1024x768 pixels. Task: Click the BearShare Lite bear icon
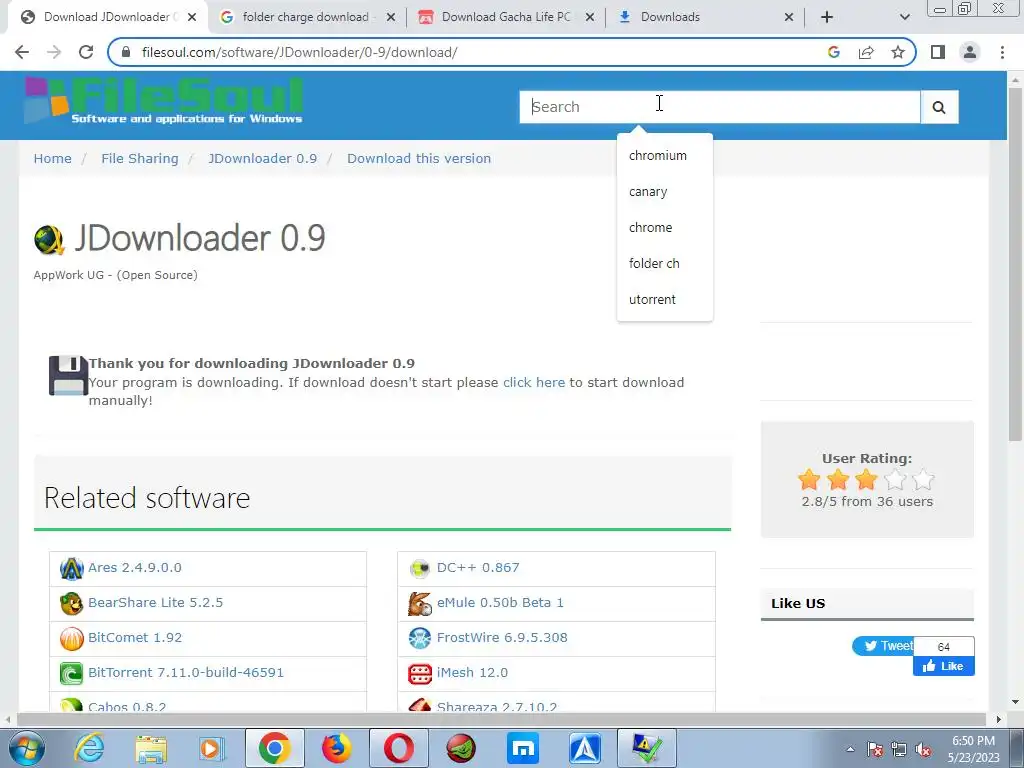71,603
